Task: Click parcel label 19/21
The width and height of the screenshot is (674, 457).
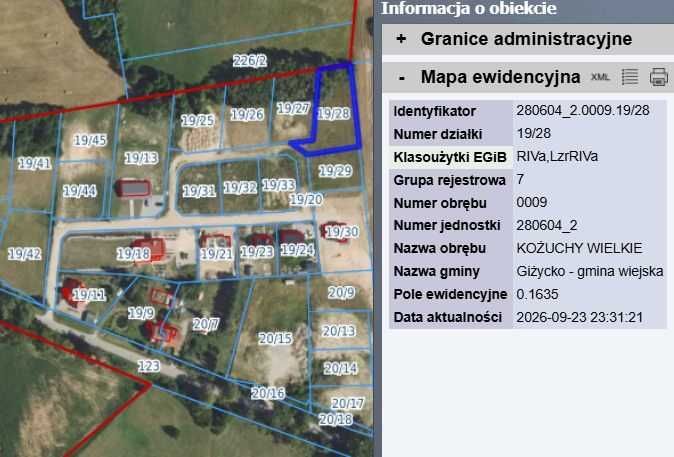Action: [216, 254]
